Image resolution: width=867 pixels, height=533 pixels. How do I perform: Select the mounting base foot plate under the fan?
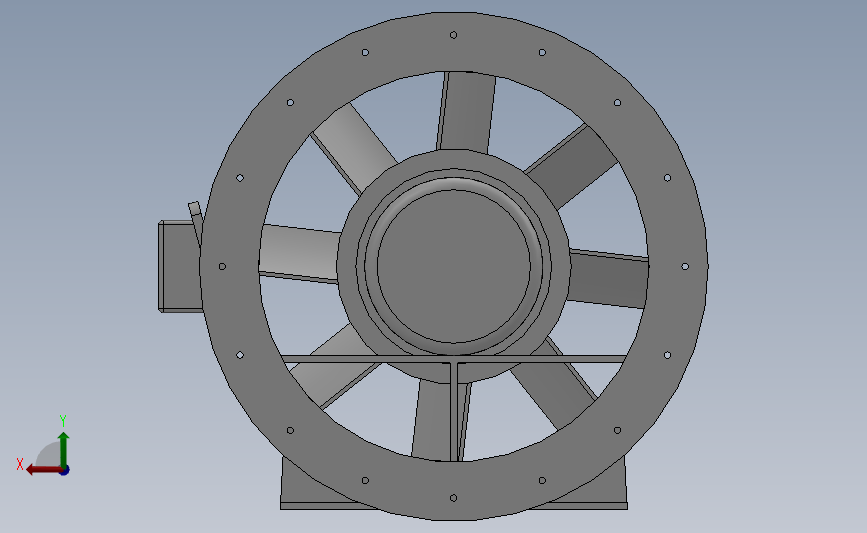coord(453,506)
